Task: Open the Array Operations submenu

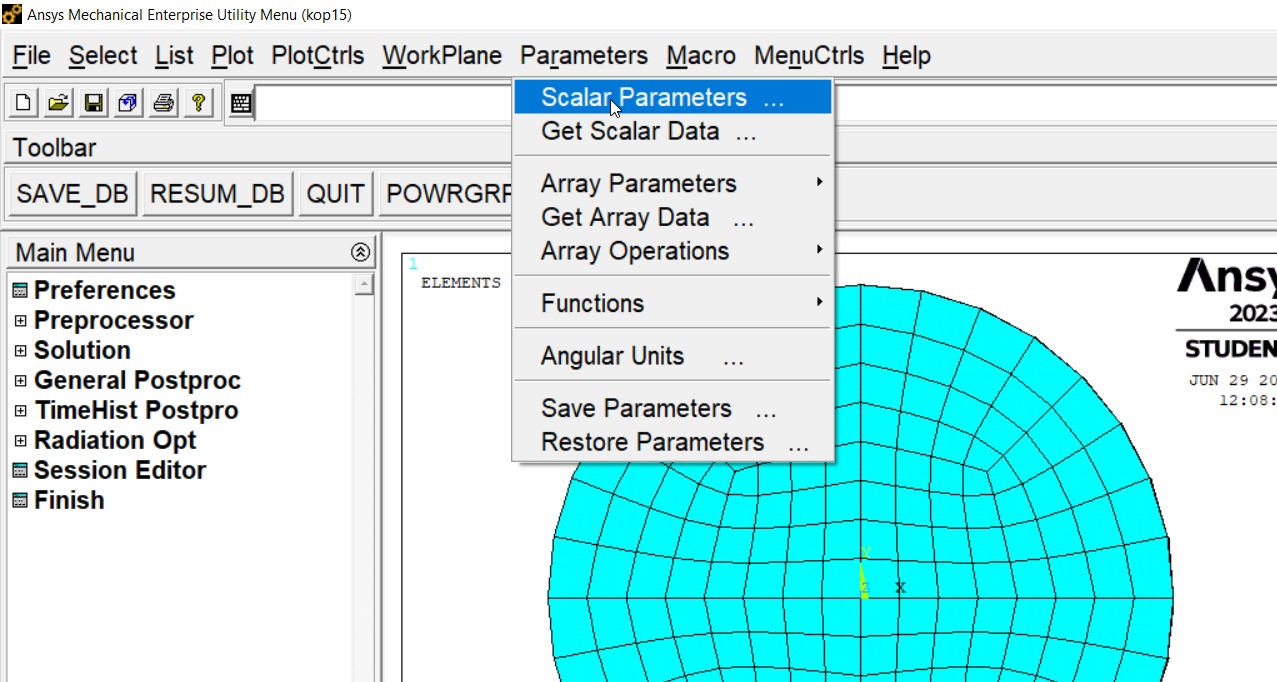Action: (x=673, y=251)
